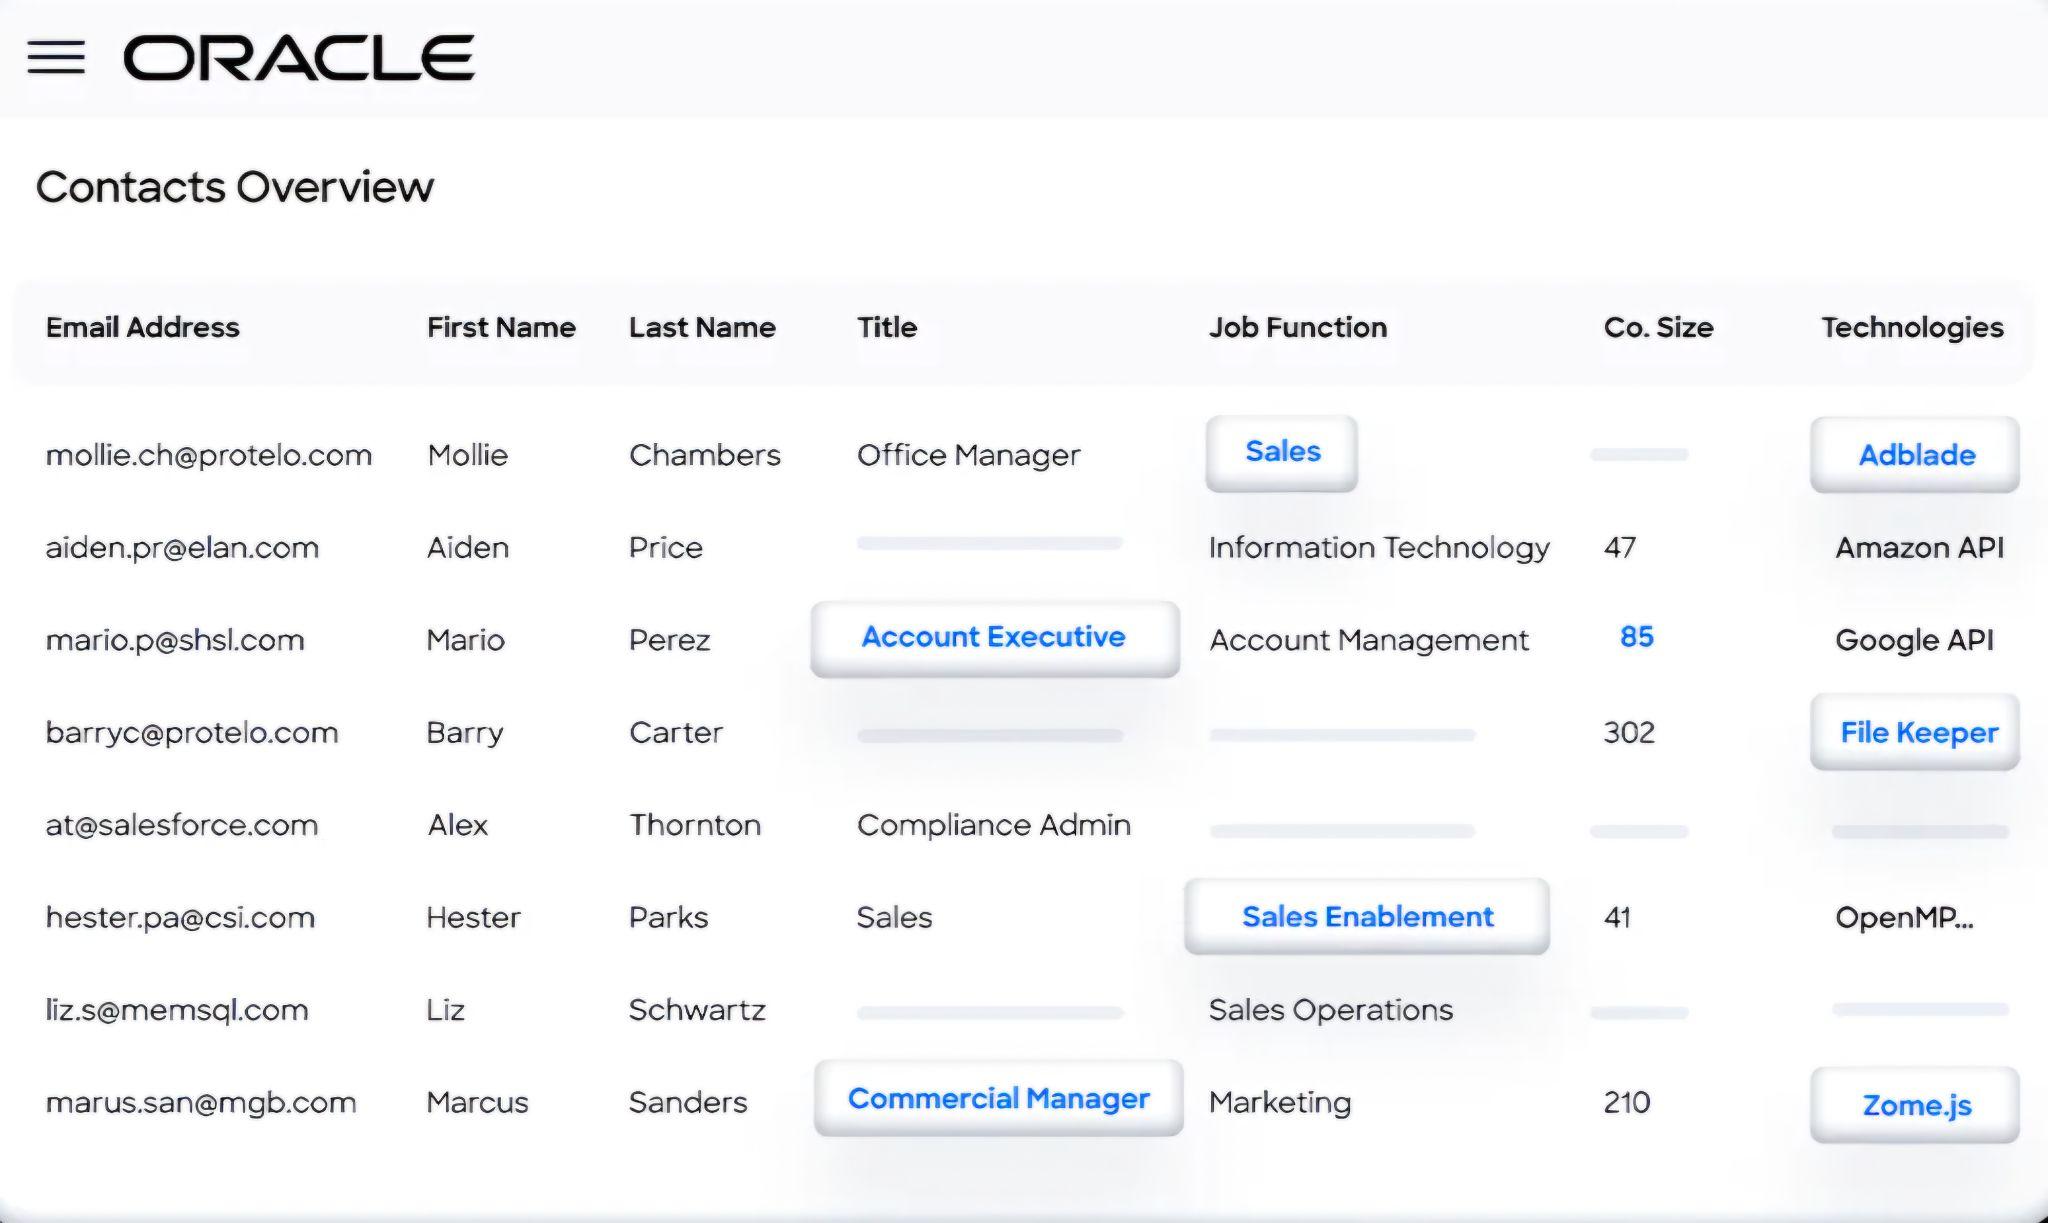The image size is (2048, 1223).
Task: Open the hamburger menu icon
Action: tap(56, 57)
